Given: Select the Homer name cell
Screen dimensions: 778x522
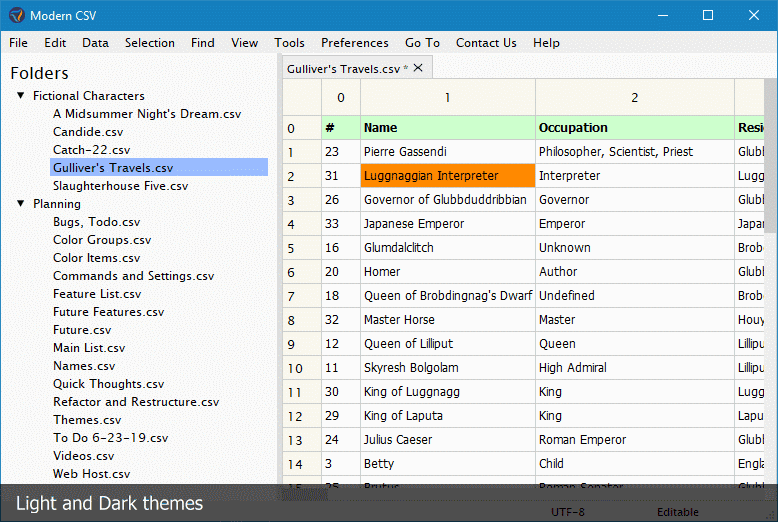Looking at the screenshot, I should click(448, 271).
